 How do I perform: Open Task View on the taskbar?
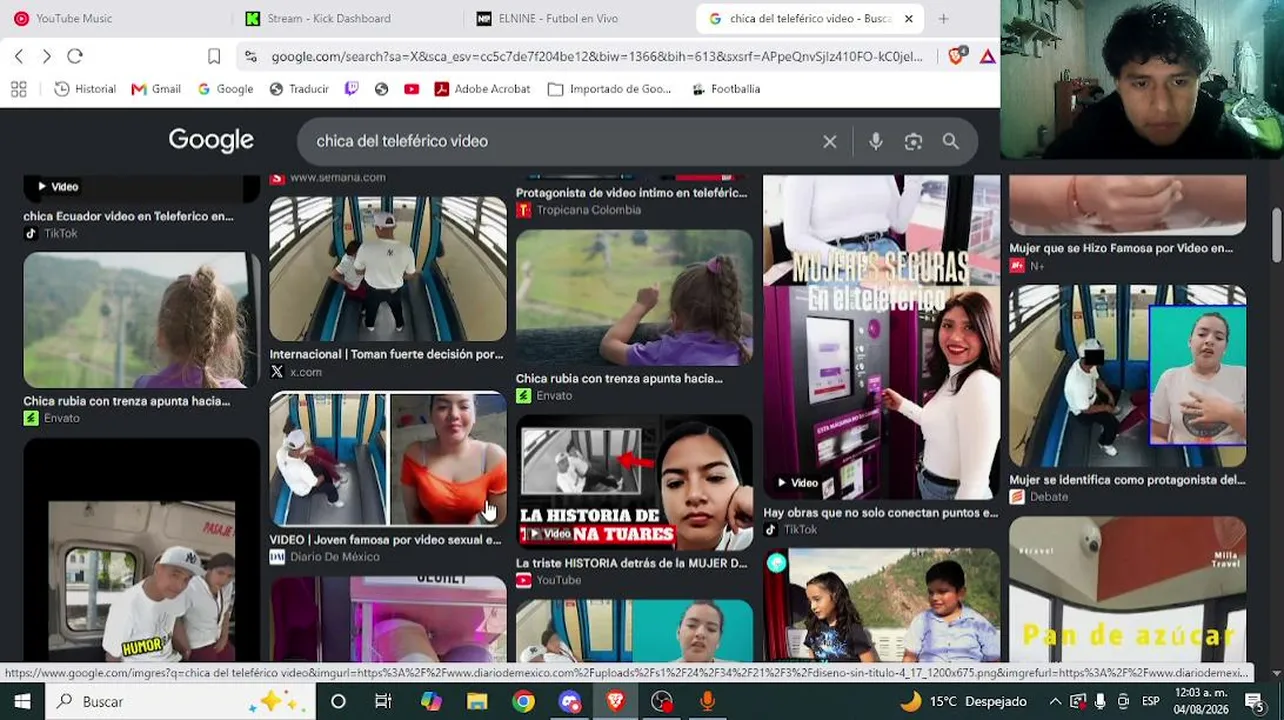[x=383, y=701]
